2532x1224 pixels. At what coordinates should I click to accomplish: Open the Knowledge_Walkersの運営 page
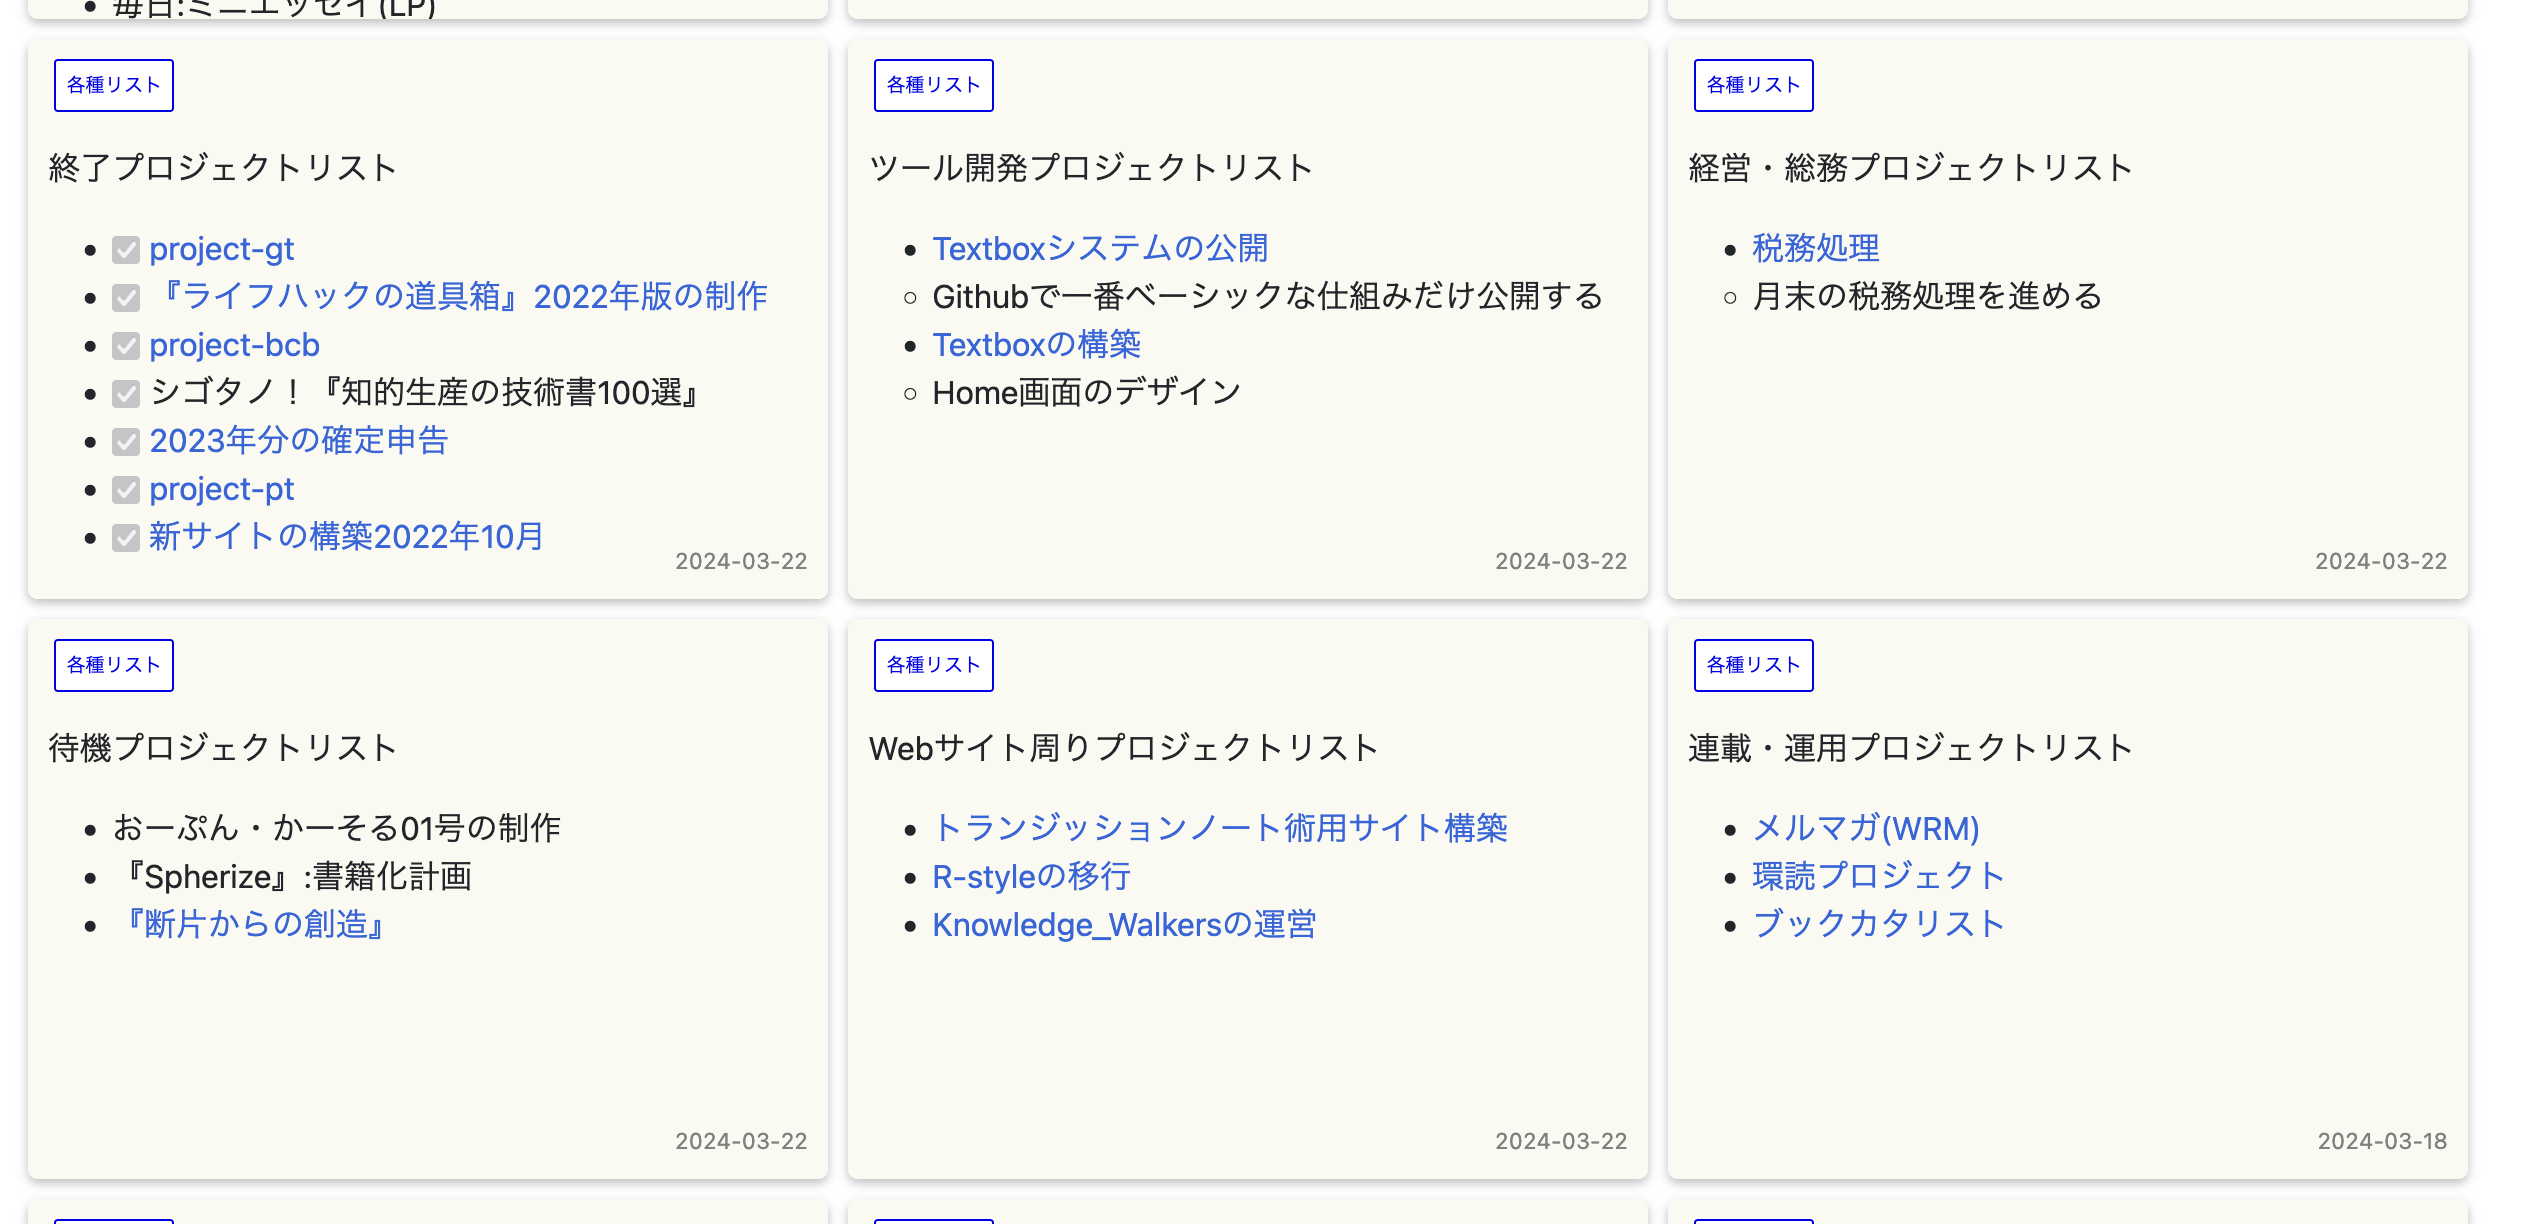point(1124,925)
